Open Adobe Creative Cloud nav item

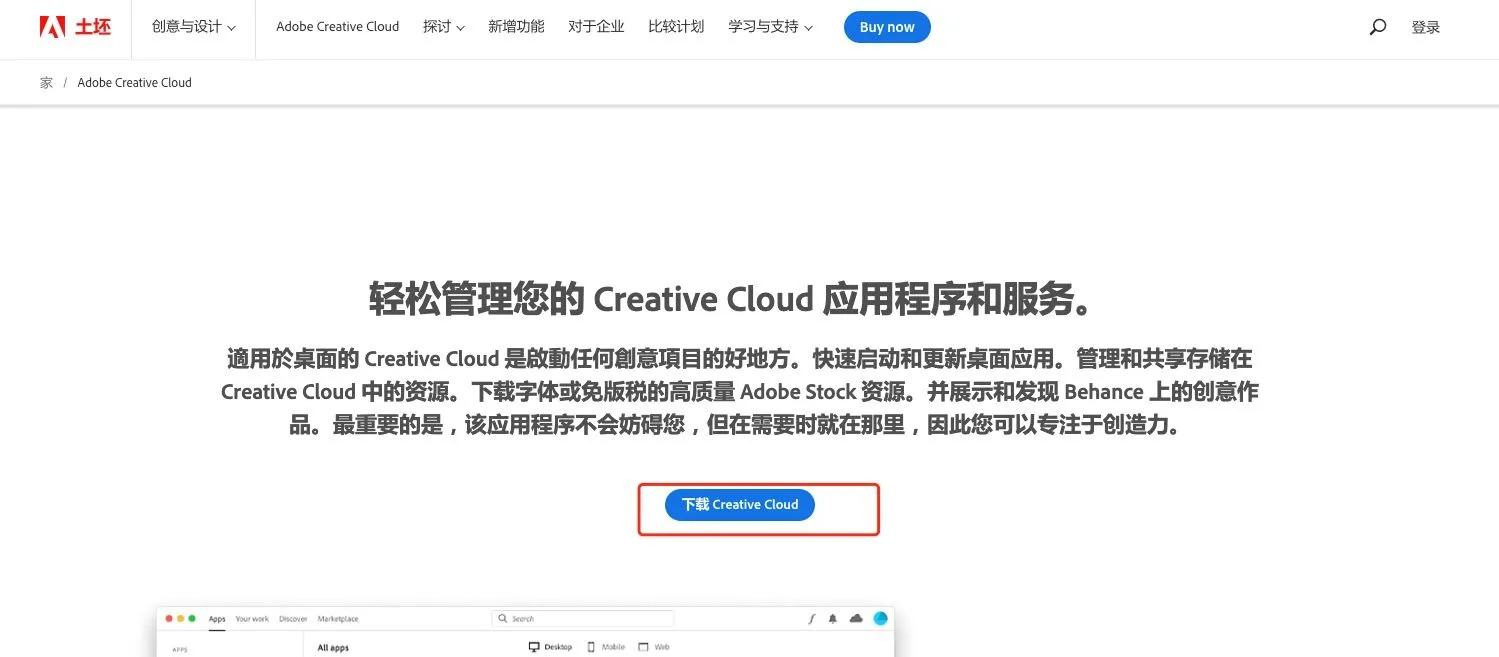(338, 27)
